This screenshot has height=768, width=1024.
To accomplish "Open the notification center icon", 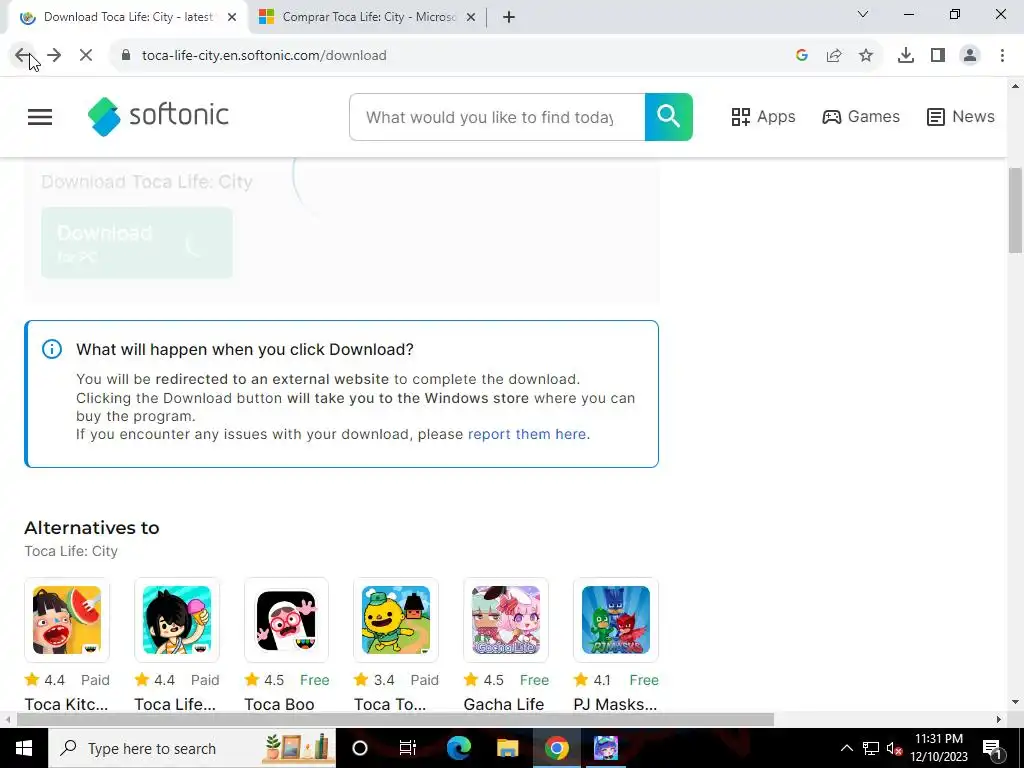I will click(x=992, y=748).
